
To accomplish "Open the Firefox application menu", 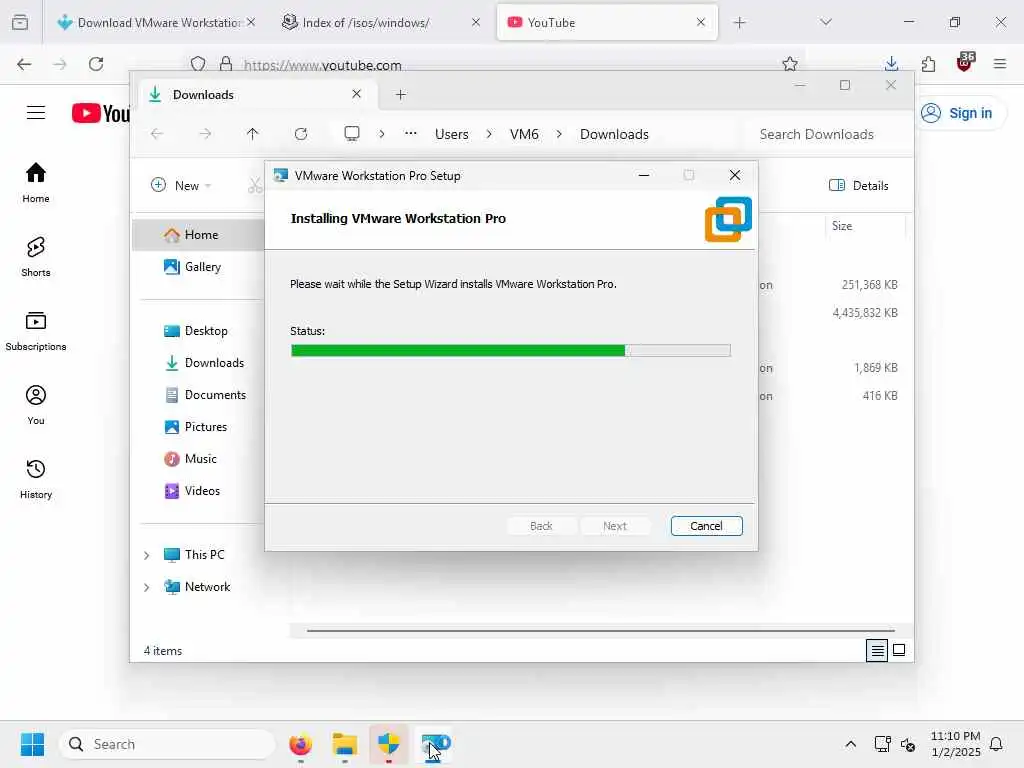I will tap(1000, 64).
